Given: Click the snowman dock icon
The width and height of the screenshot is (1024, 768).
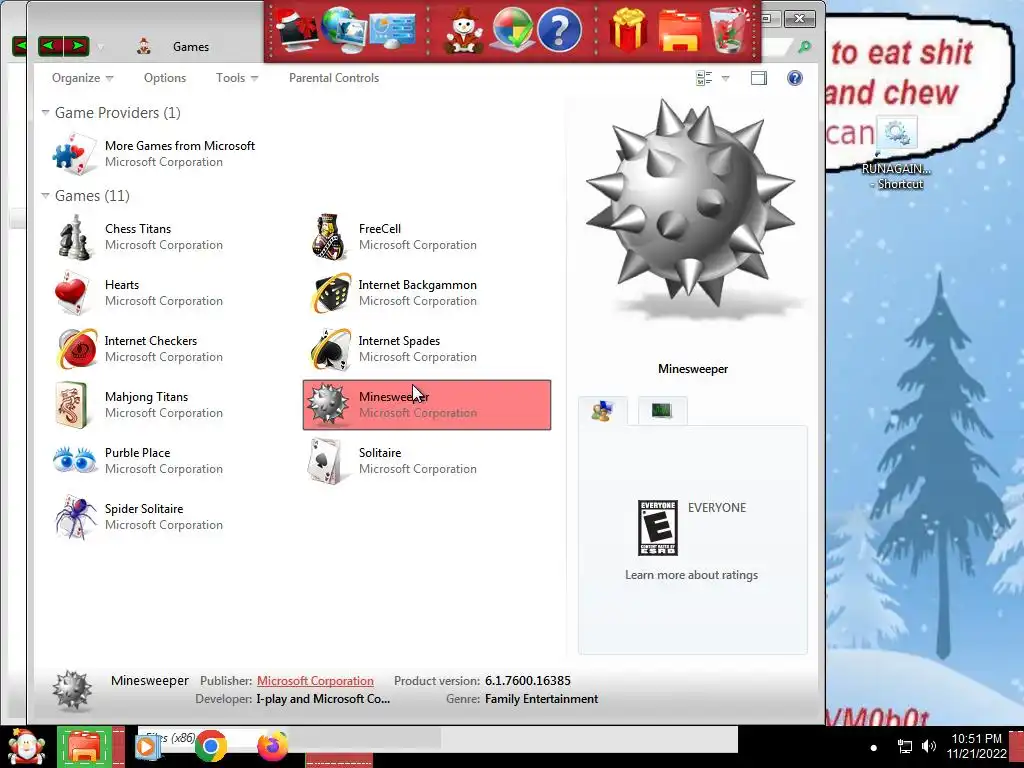Looking at the screenshot, I should 463,30.
